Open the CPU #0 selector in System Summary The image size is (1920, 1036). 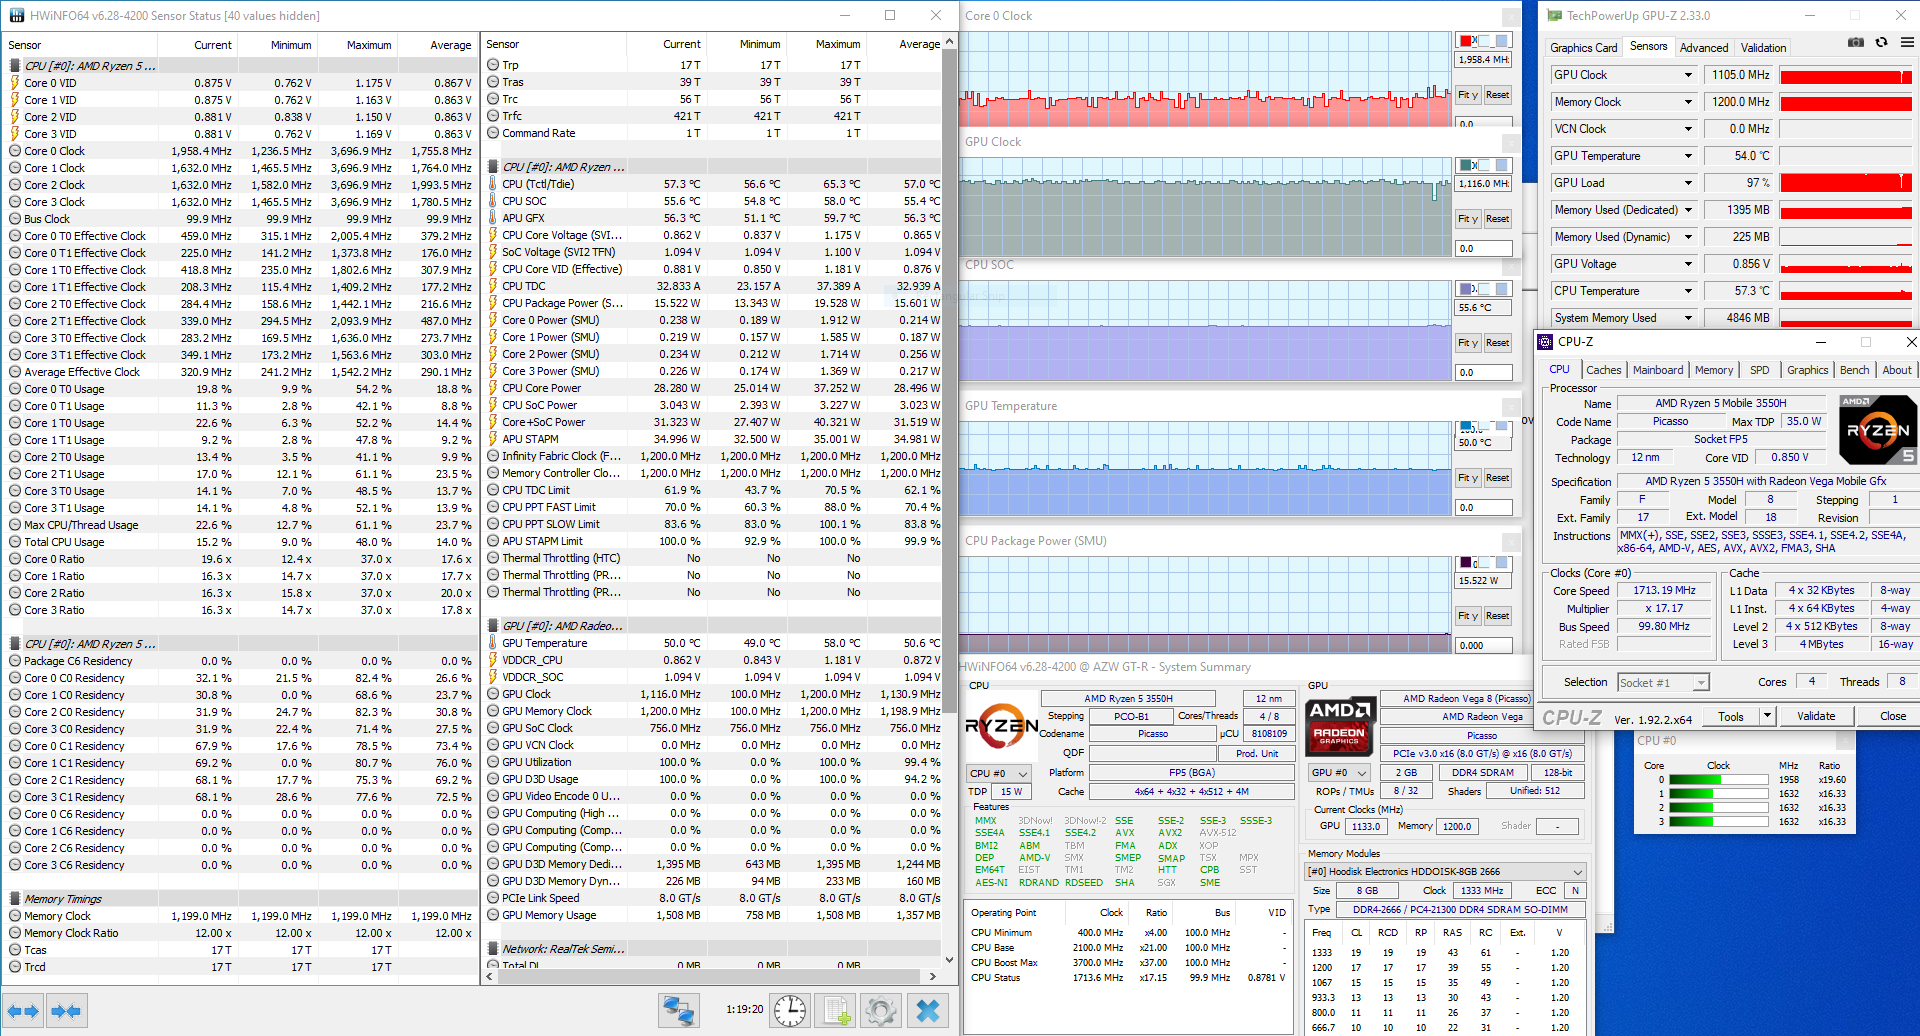point(998,774)
